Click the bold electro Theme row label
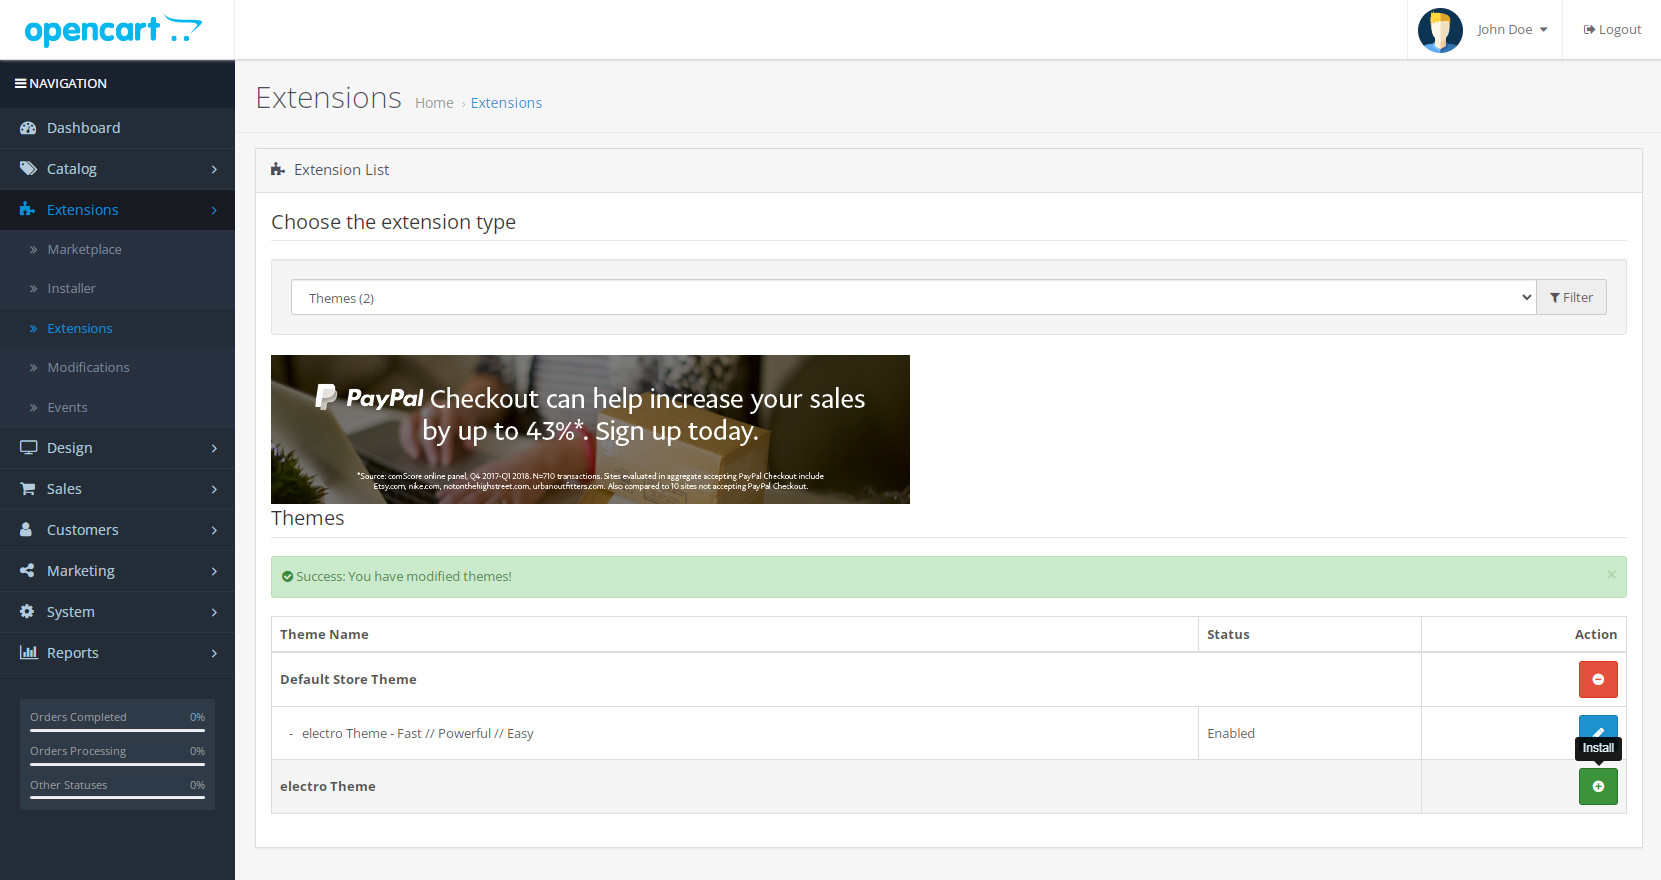Viewport: 1661px width, 880px height. 328,786
